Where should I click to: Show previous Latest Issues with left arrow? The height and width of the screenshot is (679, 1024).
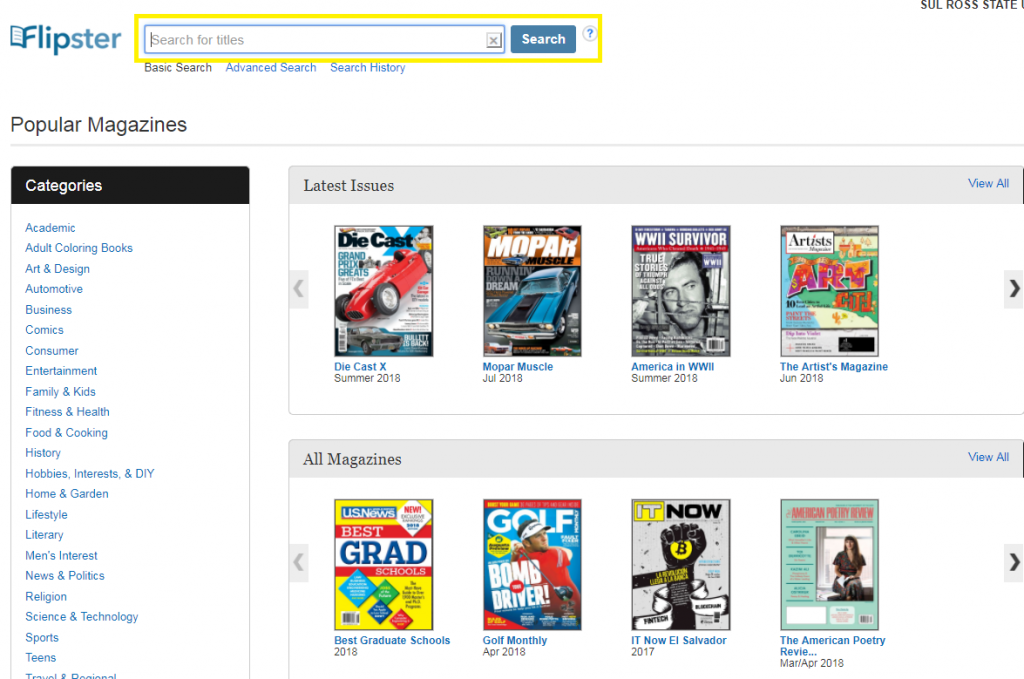coord(298,288)
